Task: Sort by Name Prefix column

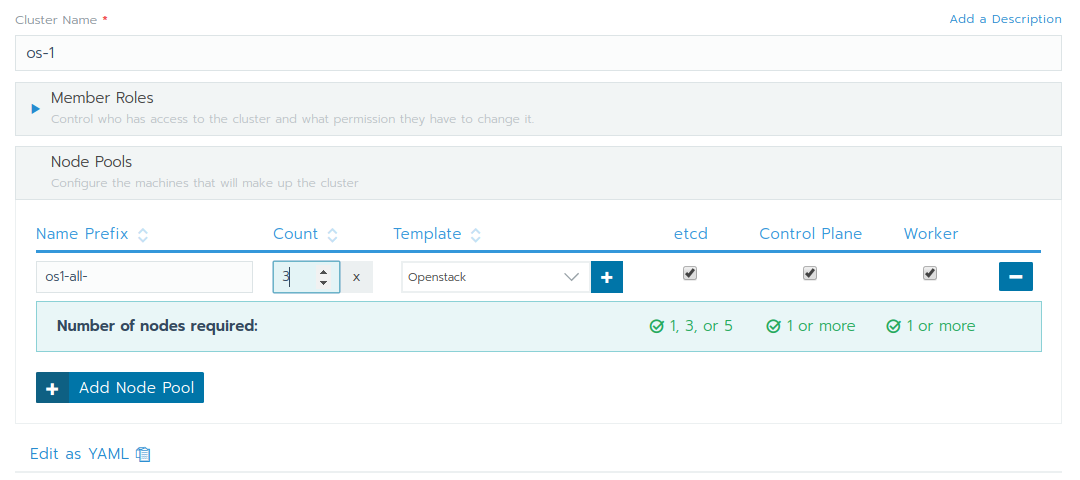Action: click(92, 234)
